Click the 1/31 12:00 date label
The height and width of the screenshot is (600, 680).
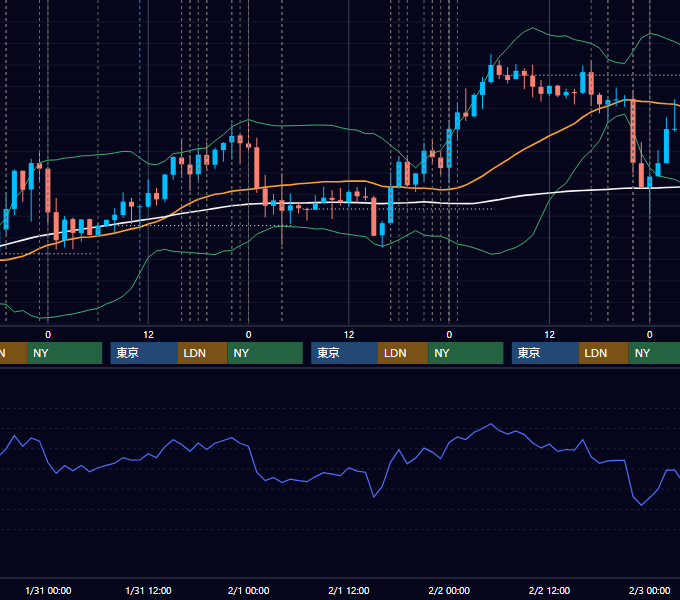[148, 590]
